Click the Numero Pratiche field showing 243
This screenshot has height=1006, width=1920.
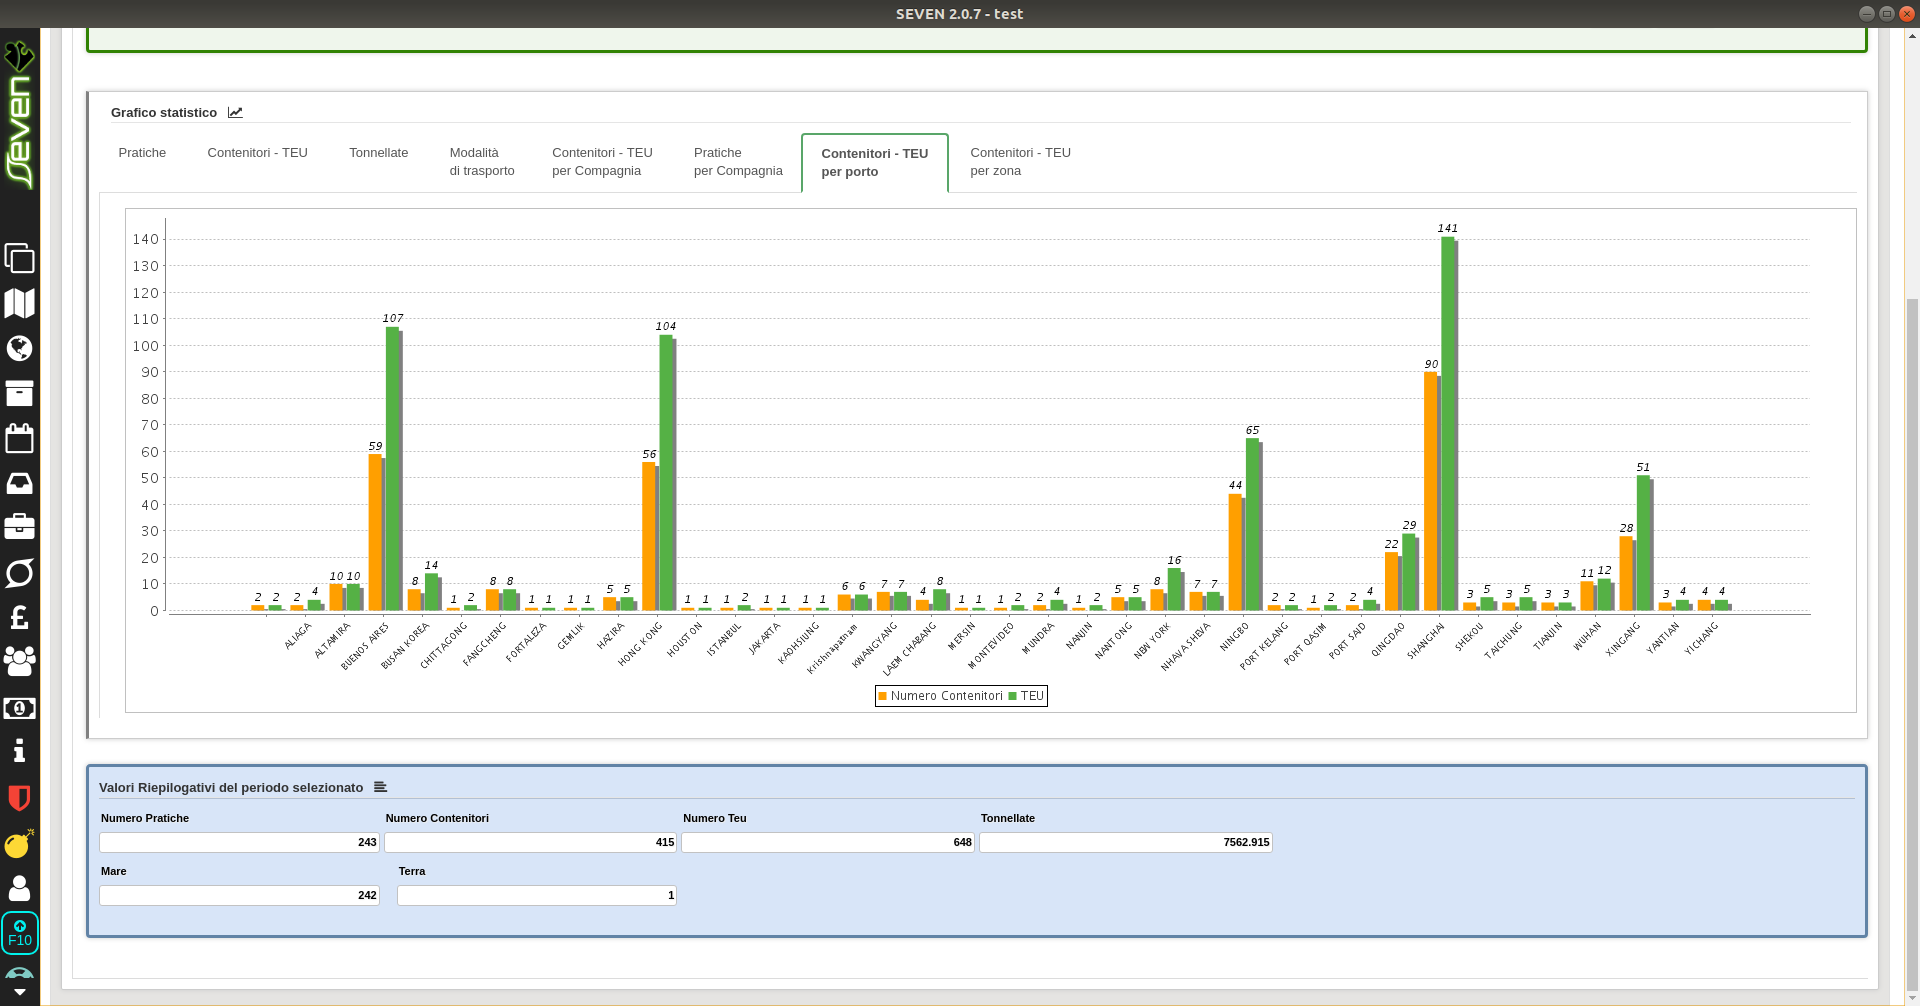(x=239, y=843)
